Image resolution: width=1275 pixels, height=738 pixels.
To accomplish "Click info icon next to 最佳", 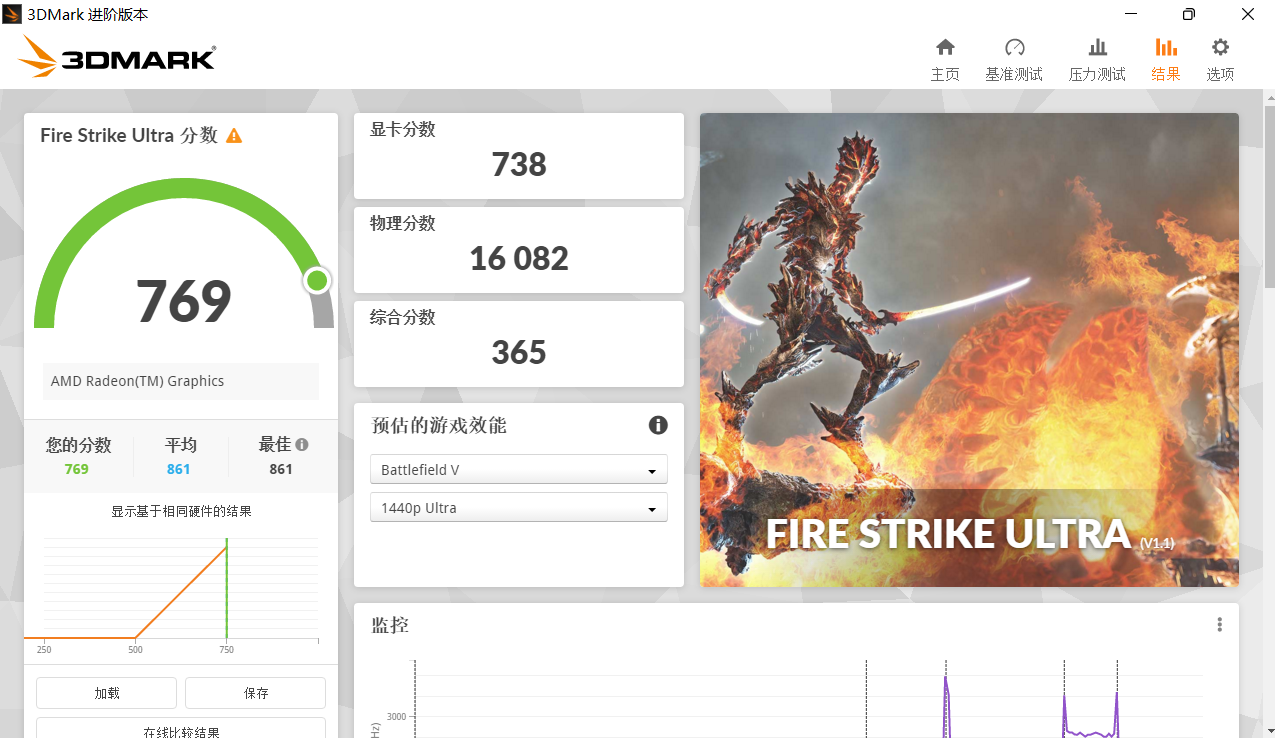I will pos(302,445).
